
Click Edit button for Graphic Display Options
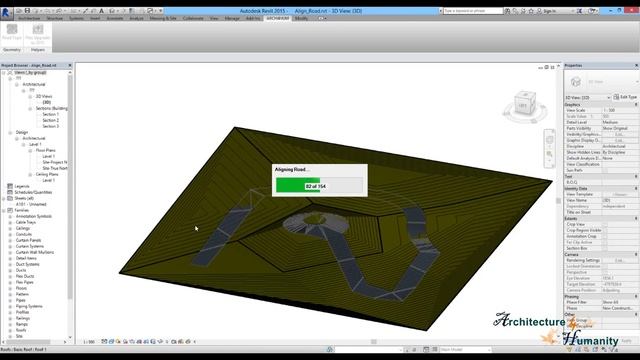coord(619,140)
